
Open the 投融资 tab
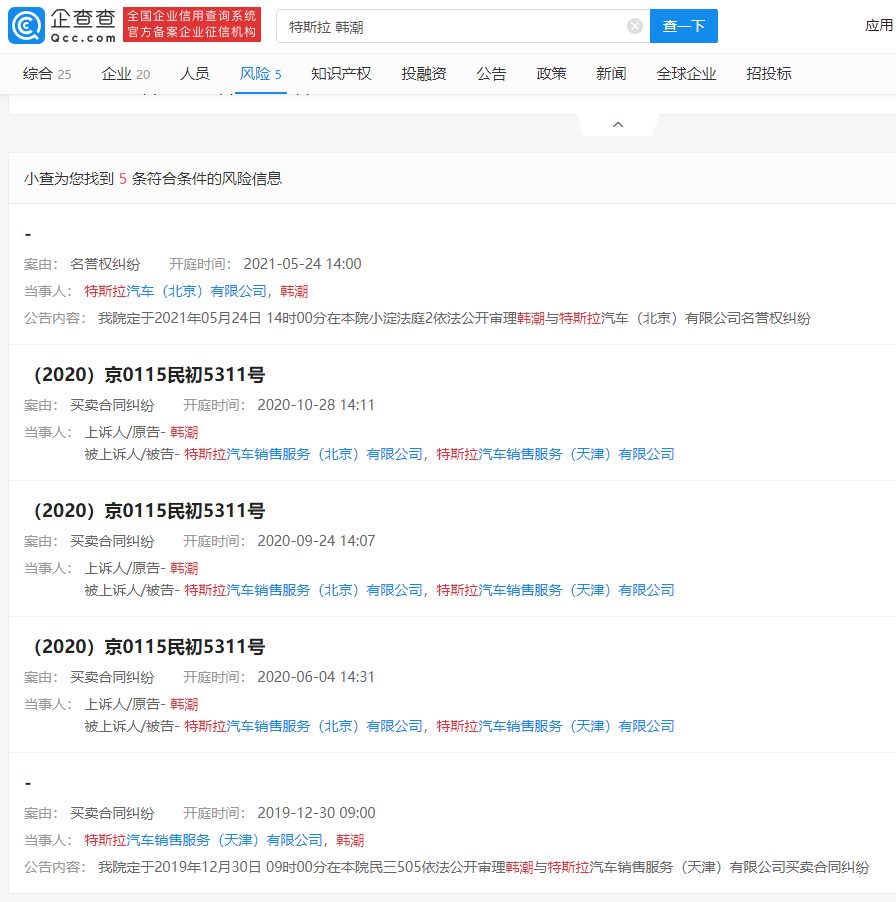pyautogui.click(x=424, y=74)
